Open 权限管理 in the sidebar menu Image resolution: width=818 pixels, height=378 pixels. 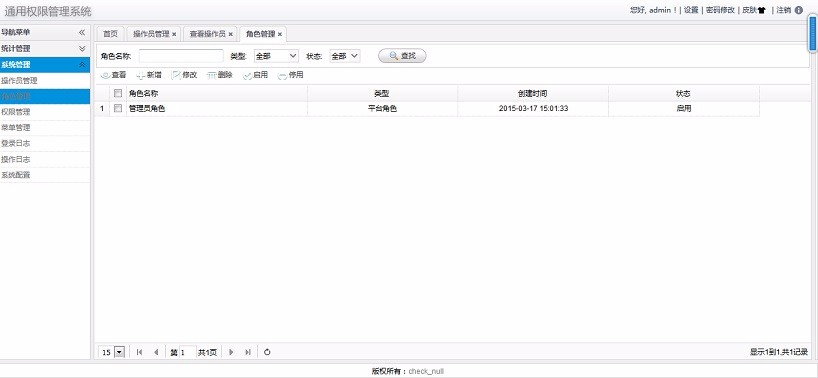pyautogui.click(x=45, y=112)
